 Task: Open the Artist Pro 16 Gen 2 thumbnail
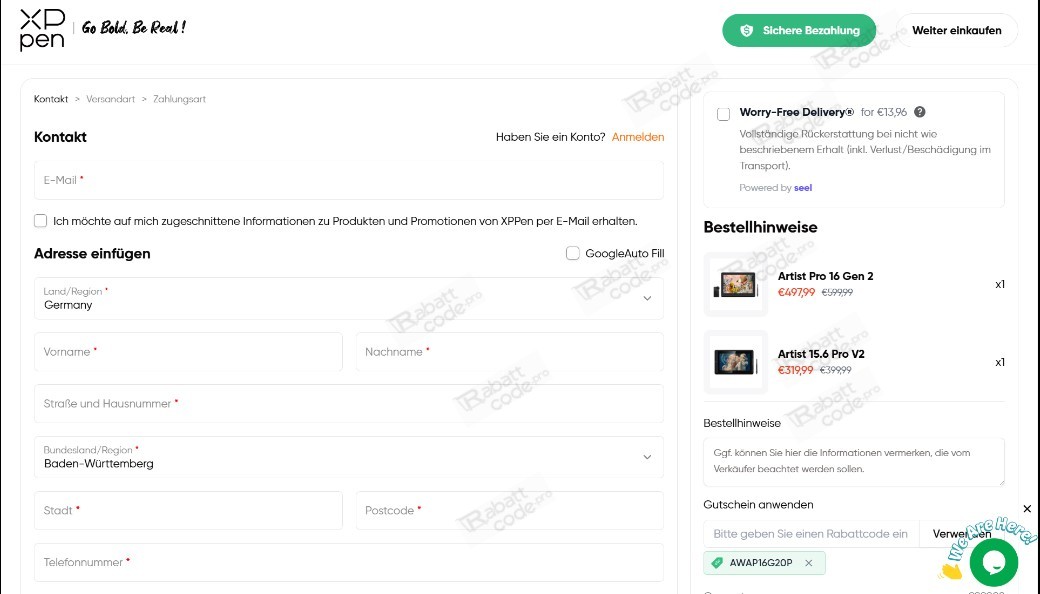[x=736, y=284]
